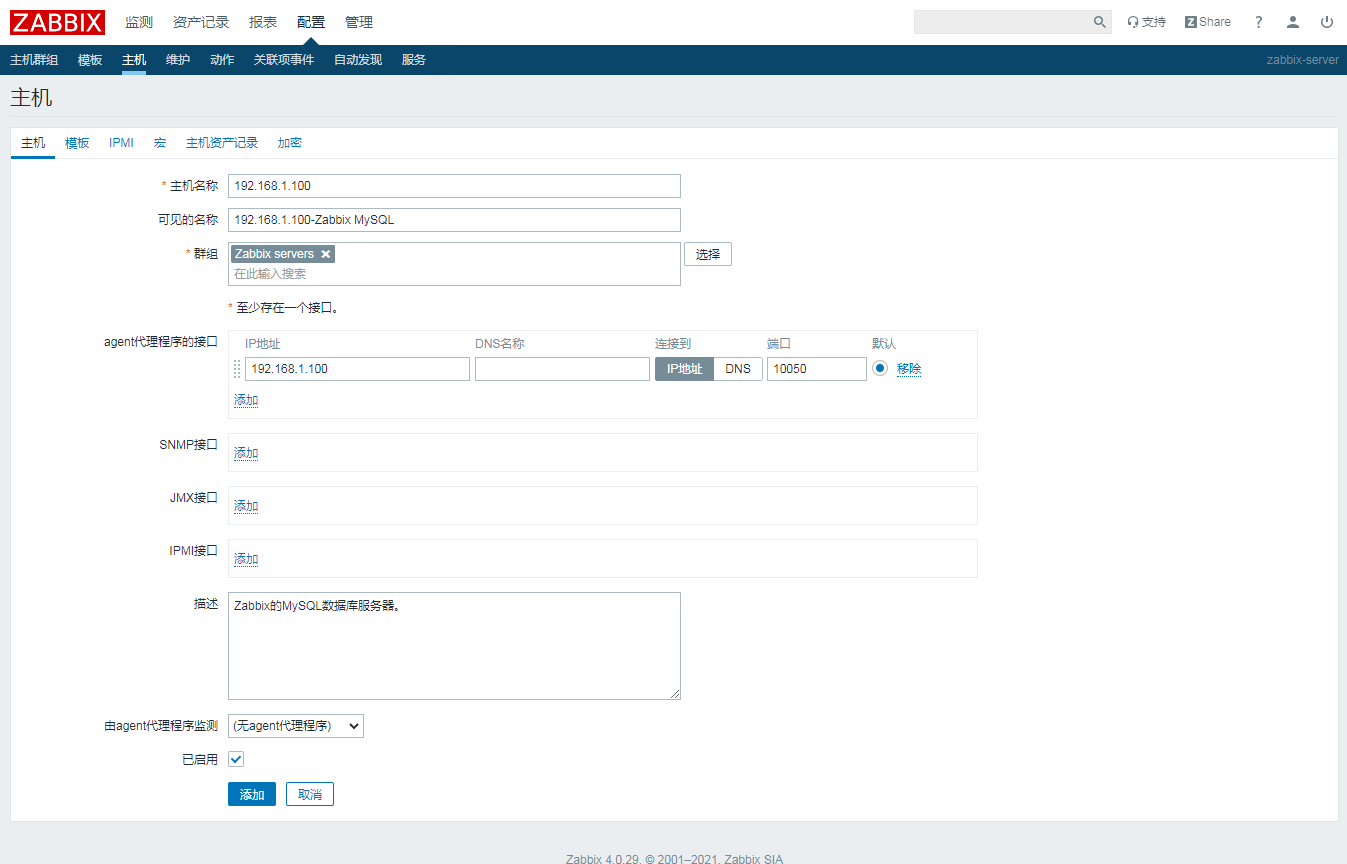1347x864 pixels.
Task: Go to 关联项事件 submenu
Action: 284,60
